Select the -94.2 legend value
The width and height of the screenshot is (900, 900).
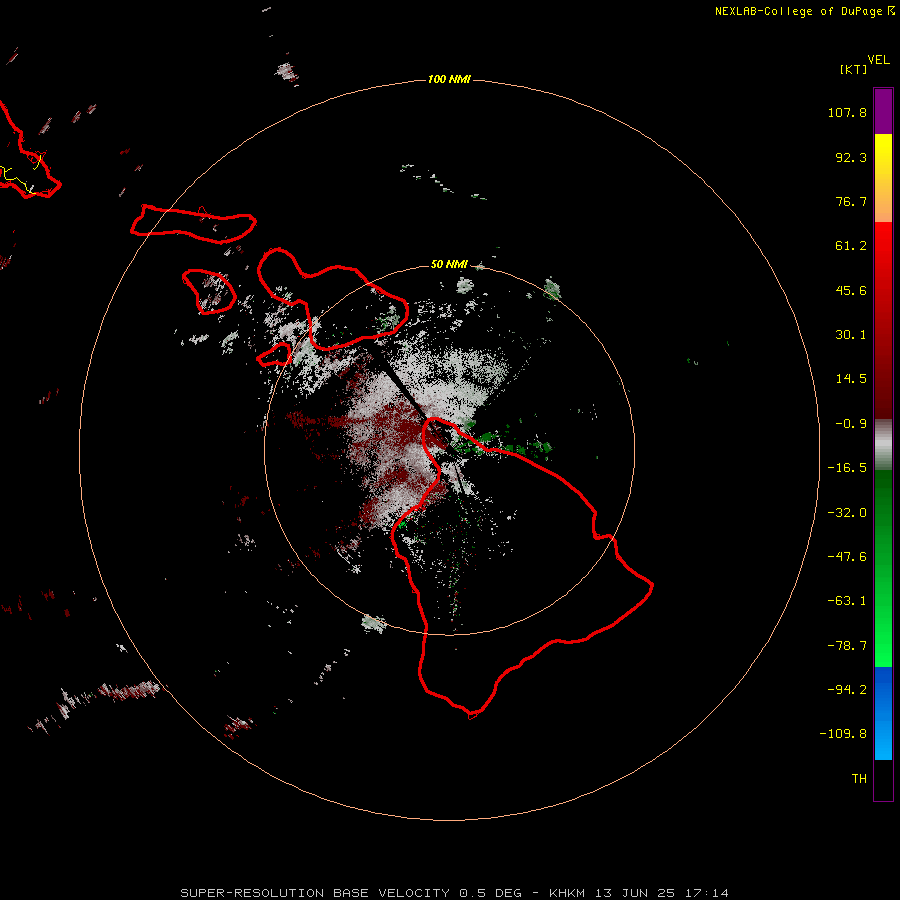coord(847,690)
